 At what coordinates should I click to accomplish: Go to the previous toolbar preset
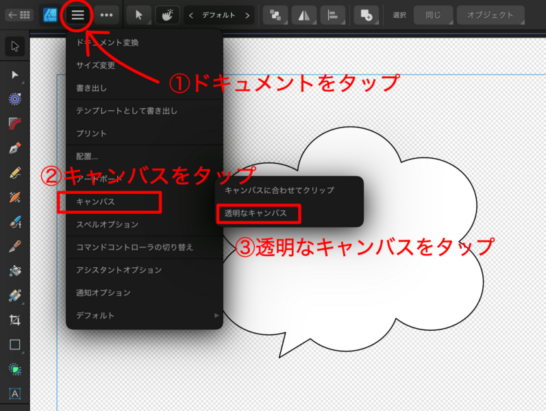click(191, 15)
